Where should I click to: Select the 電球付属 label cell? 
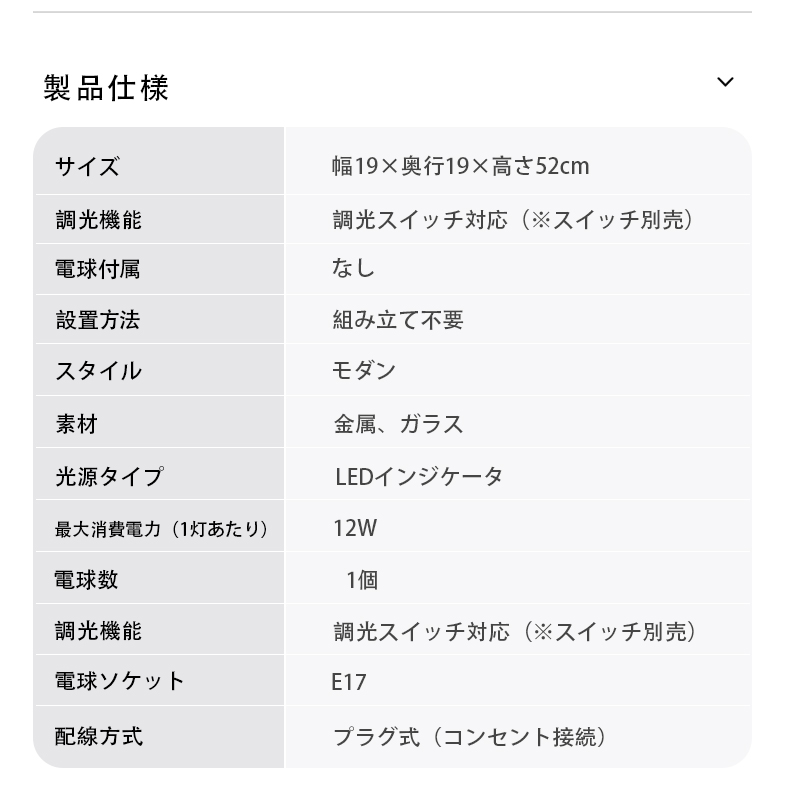tap(97, 269)
